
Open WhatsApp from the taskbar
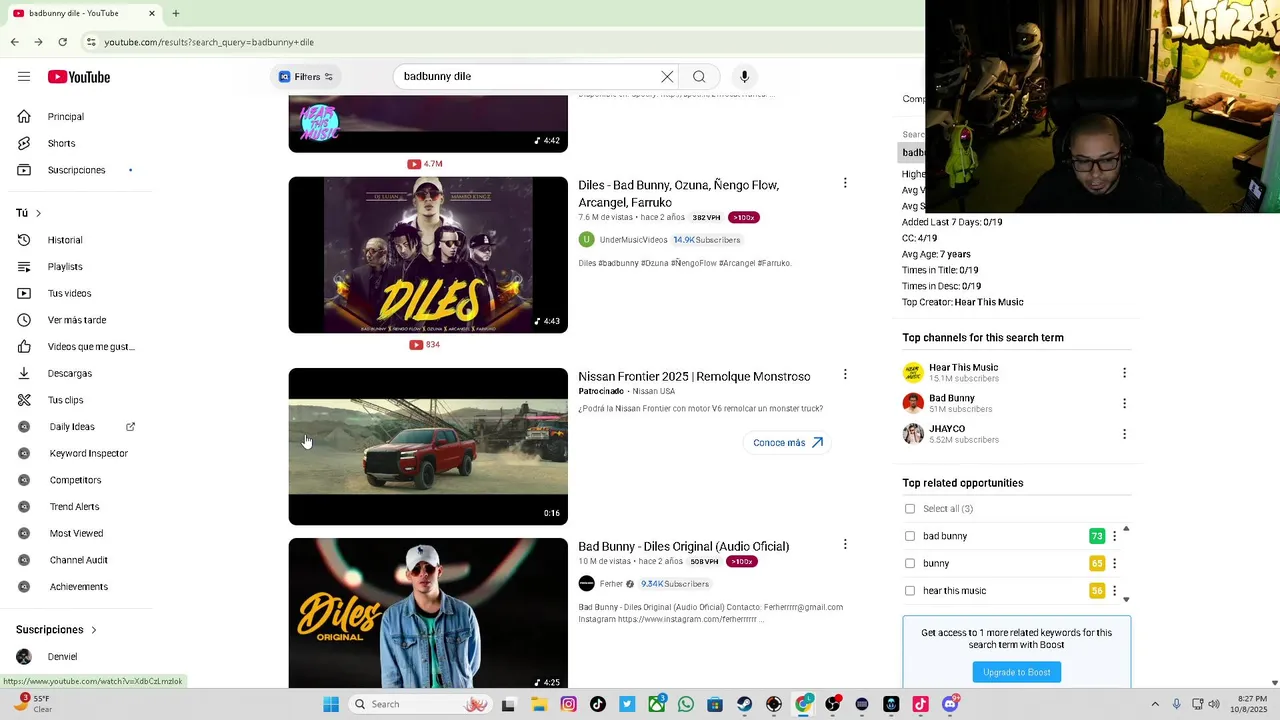click(686, 704)
